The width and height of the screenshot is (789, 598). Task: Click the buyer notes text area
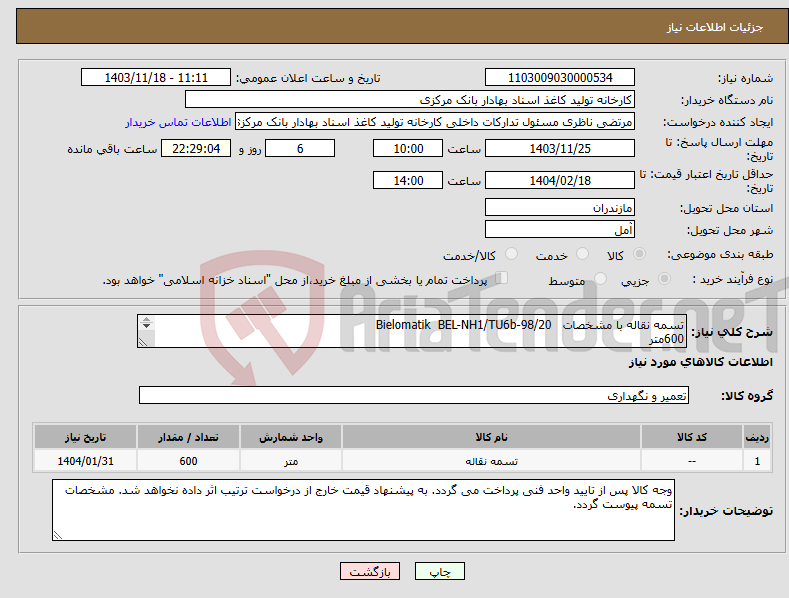point(363,510)
